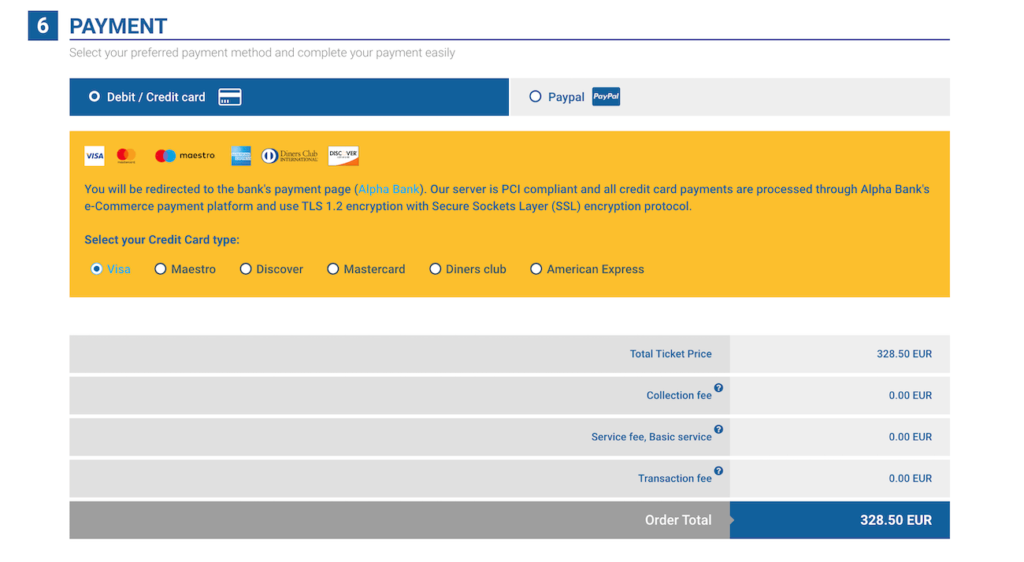Viewport: 1024px width, 562px height.
Task: Click the Select your Credit Card type label
Action: pos(162,240)
